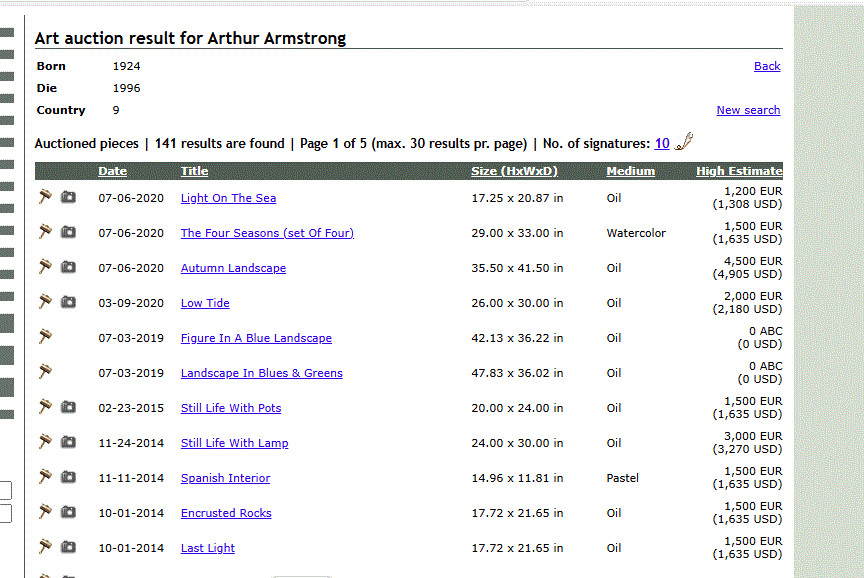Viewport: 864px width, 578px height.
Task: Click the Watercolor medium cell
Action: tap(636, 233)
